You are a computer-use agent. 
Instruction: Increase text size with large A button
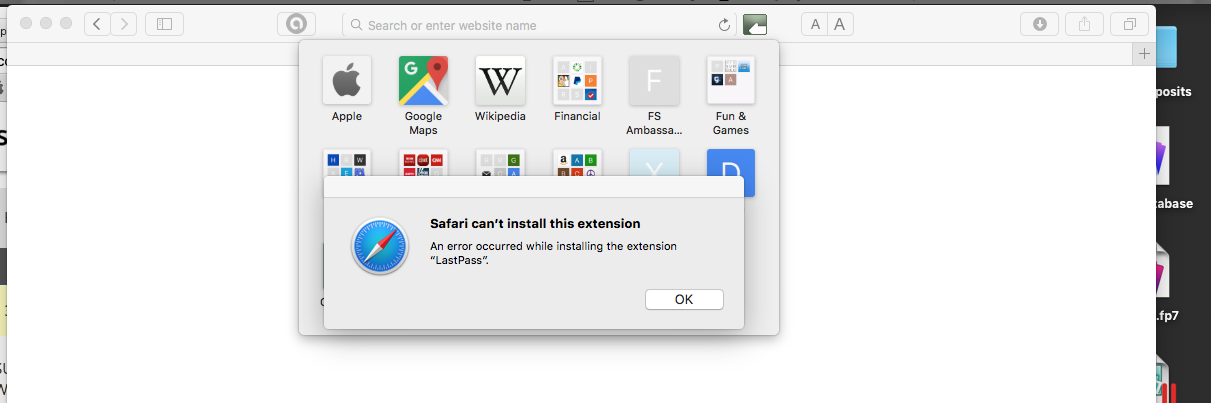coord(840,24)
